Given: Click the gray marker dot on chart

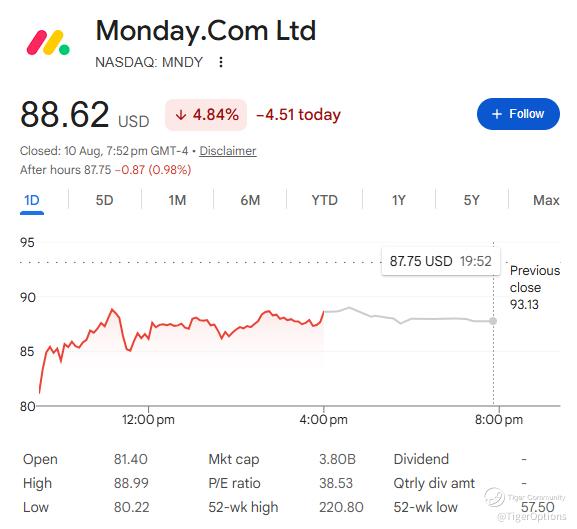Looking at the screenshot, I should pos(493,321).
